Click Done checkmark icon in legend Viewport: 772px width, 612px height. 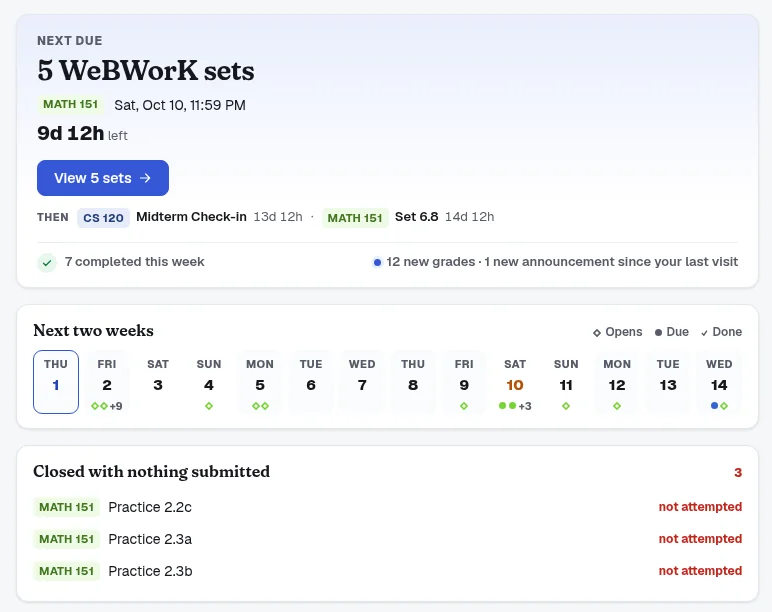tap(705, 333)
